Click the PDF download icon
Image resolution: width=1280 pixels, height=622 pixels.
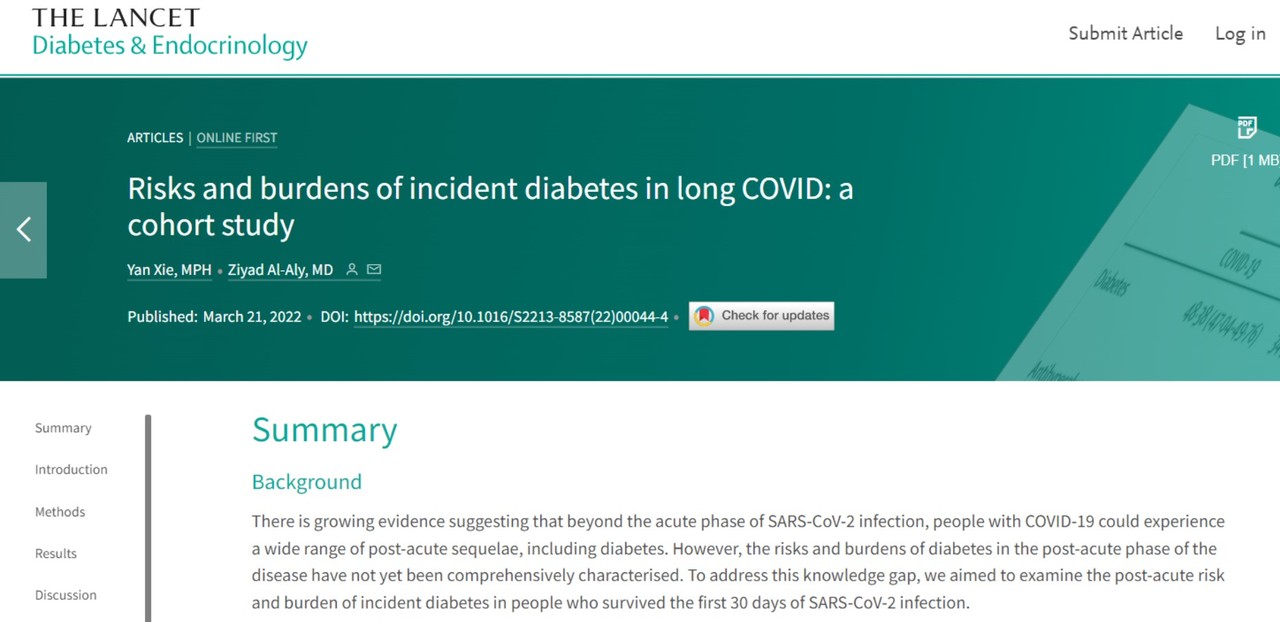[1246, 128]
